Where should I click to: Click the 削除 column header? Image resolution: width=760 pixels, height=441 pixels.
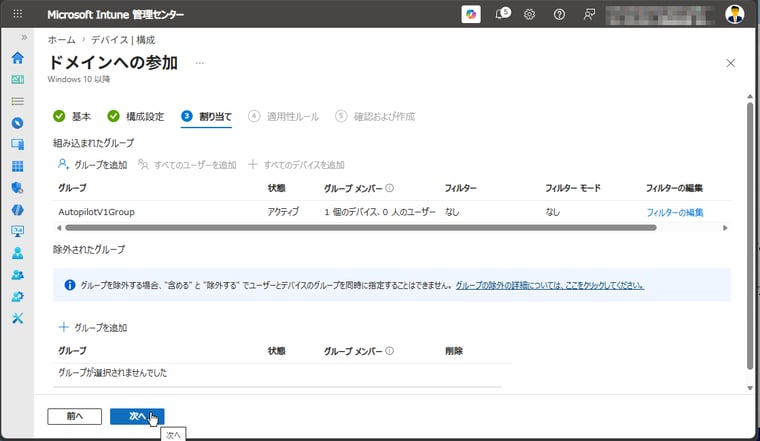(x=454, y=351)
